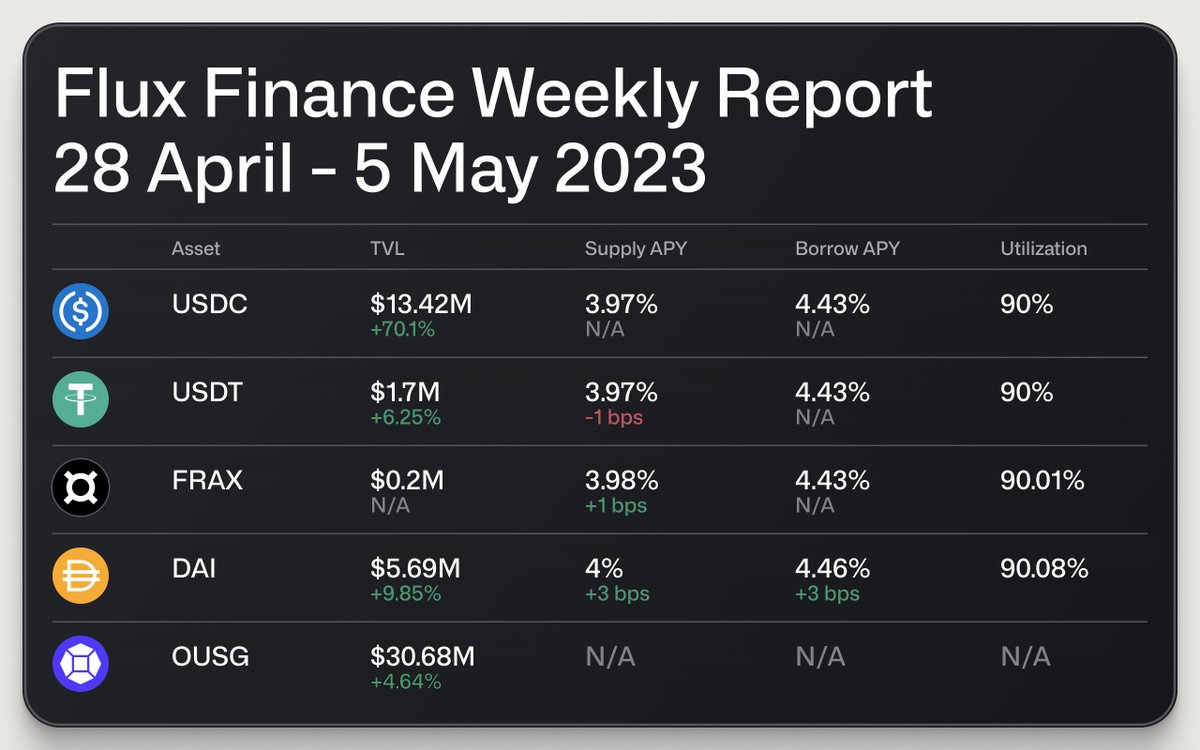Click the purple OUSG gem emblem
The height and width of the screenshot is (750, 1200).
click(80, 662)
